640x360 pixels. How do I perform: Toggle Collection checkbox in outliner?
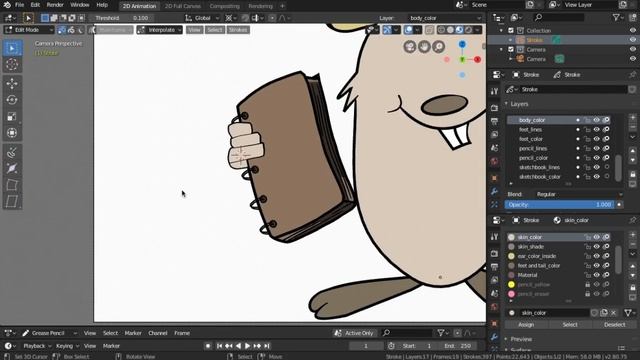[x=511, y=31]
